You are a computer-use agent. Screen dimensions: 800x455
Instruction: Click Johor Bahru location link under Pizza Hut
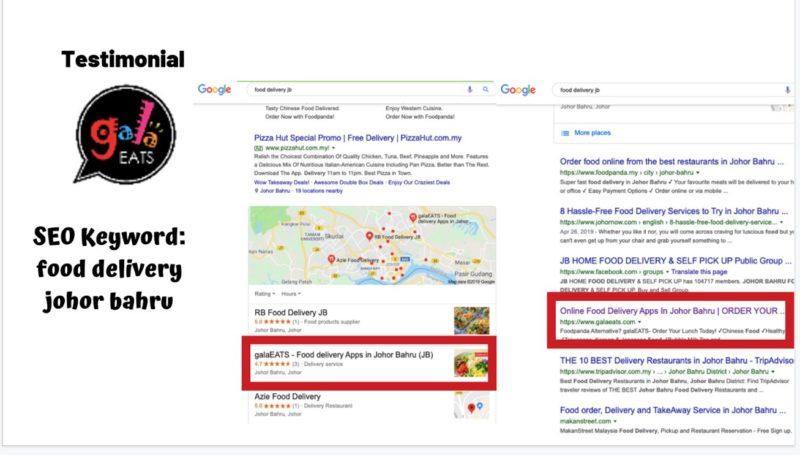click(x=274, y=191)
